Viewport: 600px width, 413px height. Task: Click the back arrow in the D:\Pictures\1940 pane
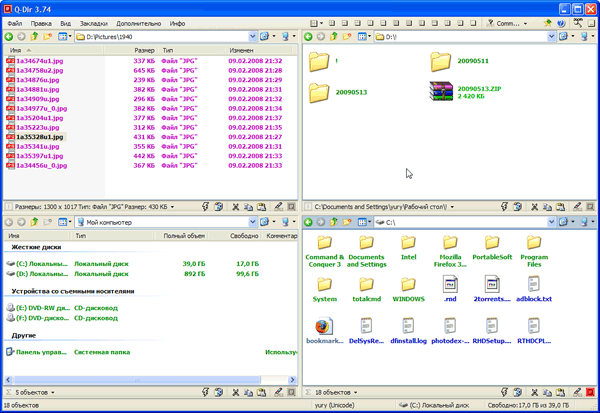pyautogui.click(x=9, y=37)
